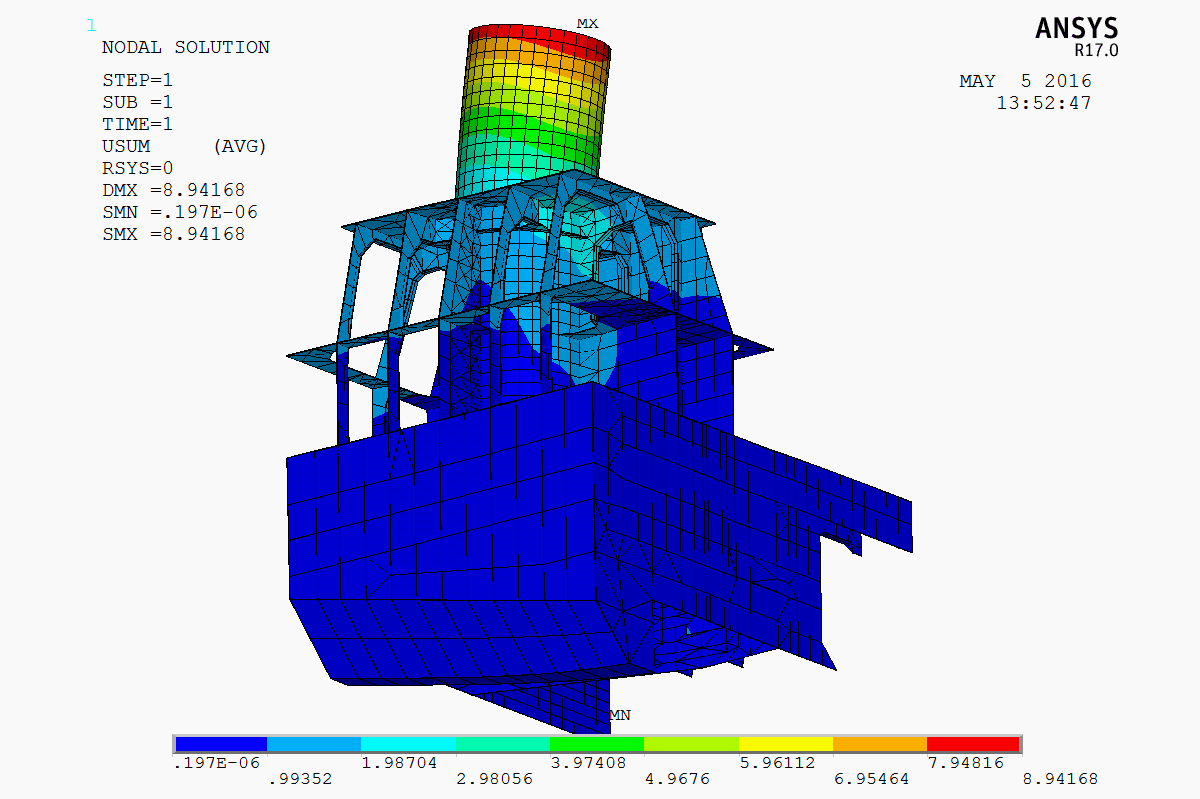Screen dimensions: 1200x799
Task: Click the green midrange band of the legend
Action: tap(598, 745)
